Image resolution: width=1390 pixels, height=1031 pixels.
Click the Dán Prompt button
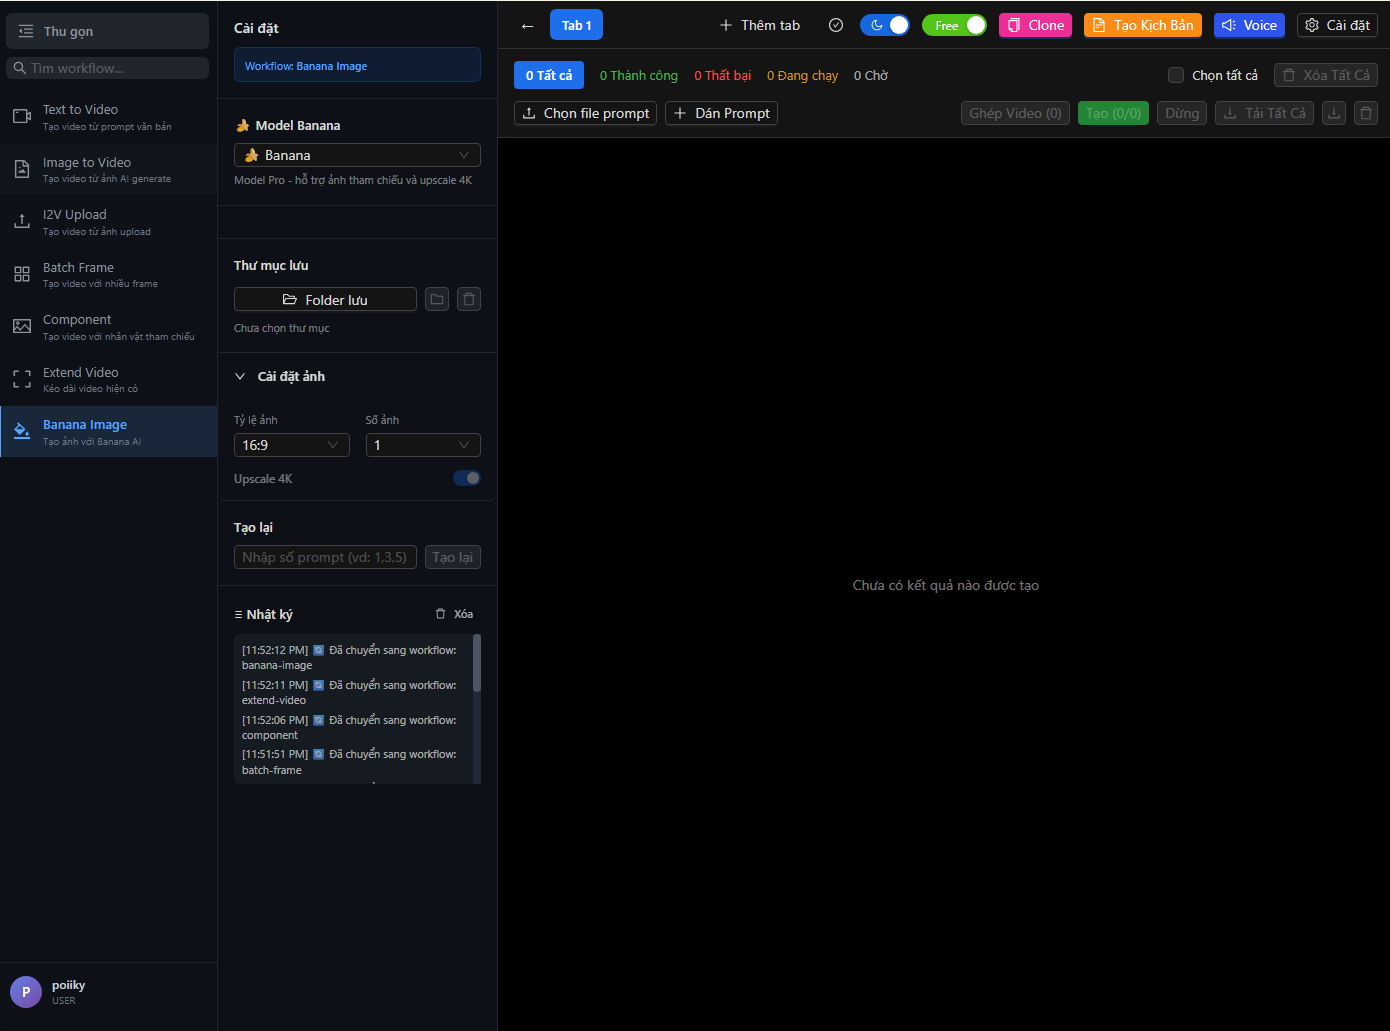coord(721,113)
